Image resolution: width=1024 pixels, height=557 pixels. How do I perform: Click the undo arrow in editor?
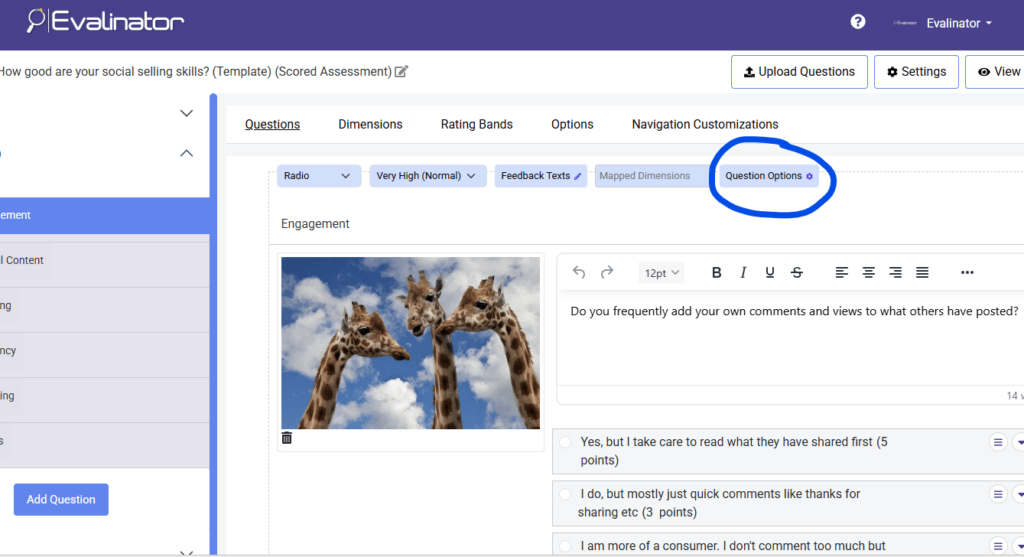pyautogui.click(x=579, y=272)
